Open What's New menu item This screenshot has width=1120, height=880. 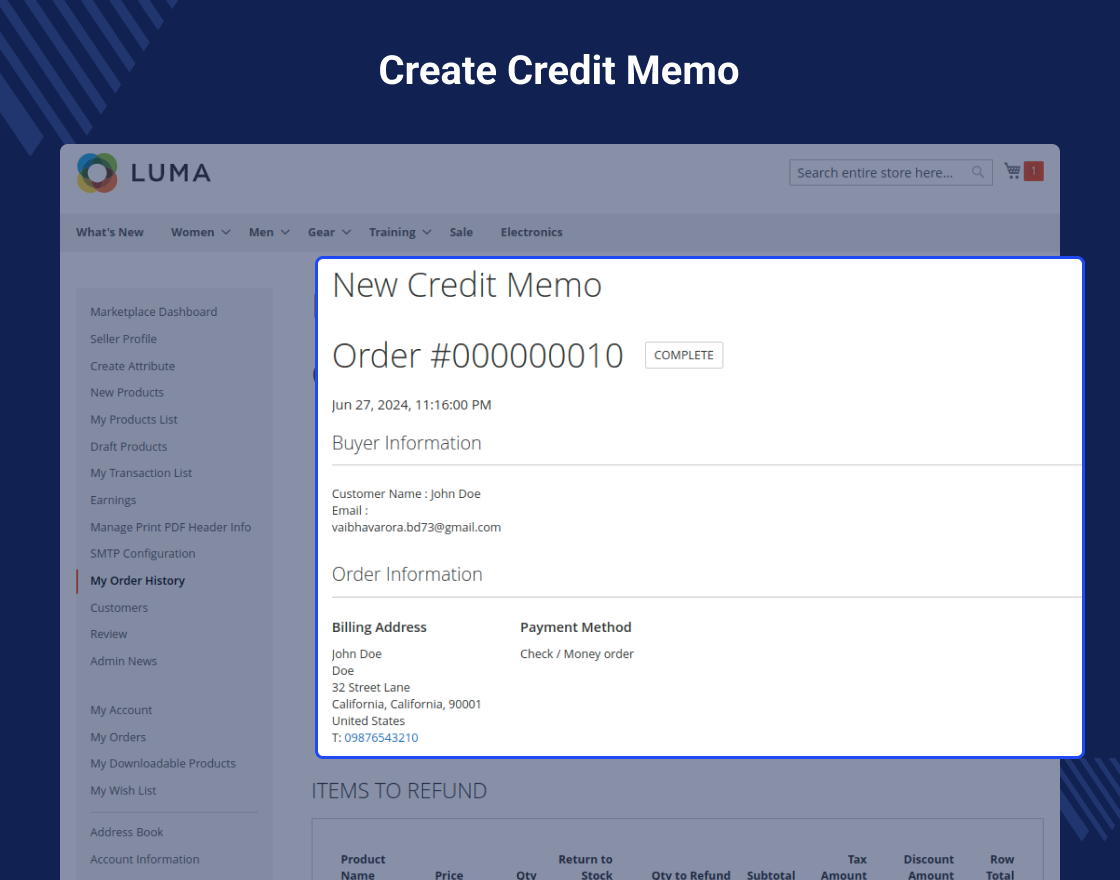tap(109, 232)
